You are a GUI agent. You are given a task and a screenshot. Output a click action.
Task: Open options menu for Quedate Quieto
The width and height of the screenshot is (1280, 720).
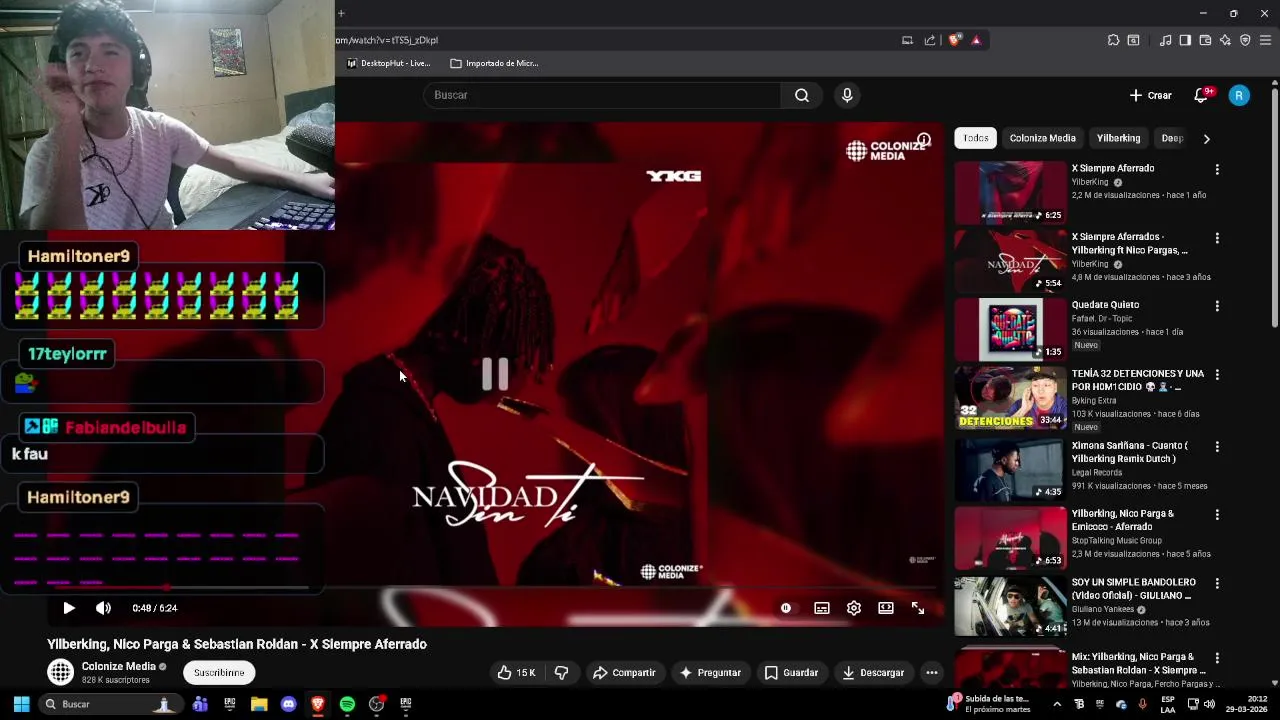1217,306
